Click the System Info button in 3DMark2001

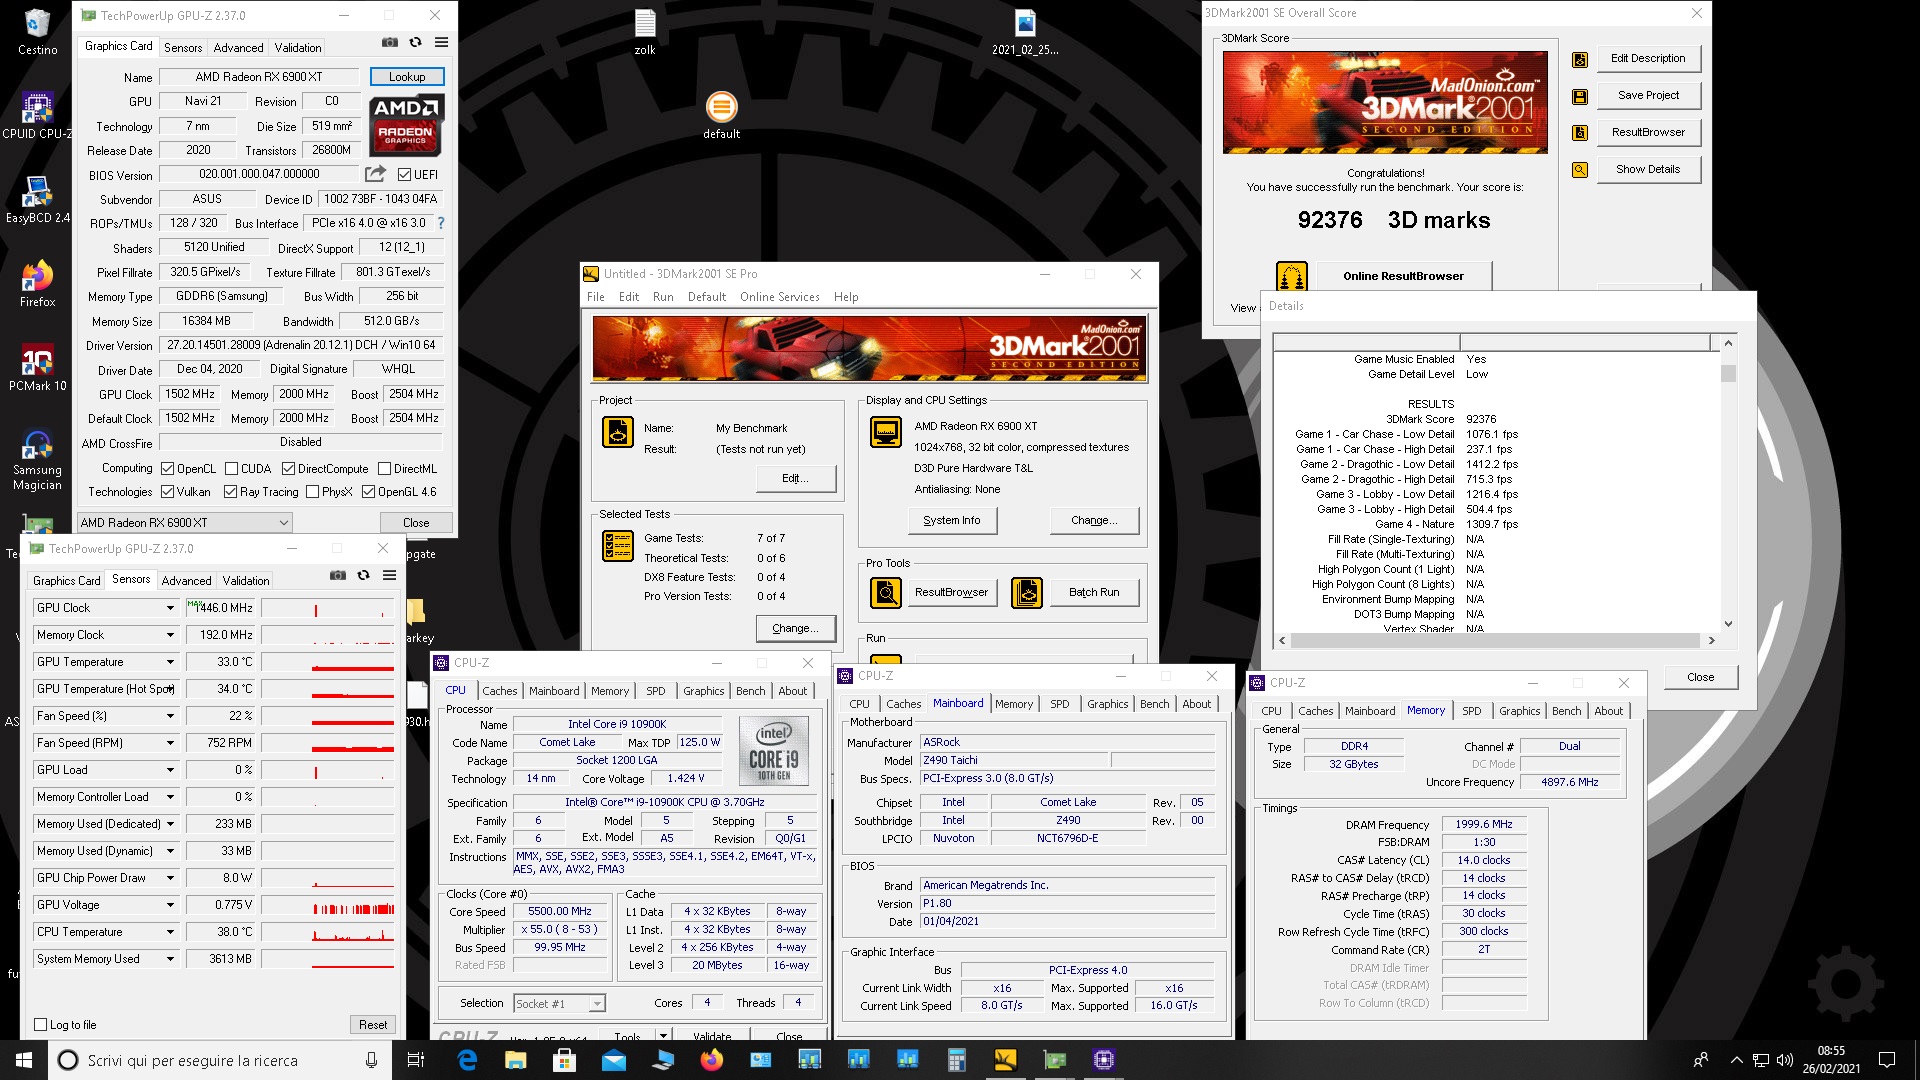951,520
